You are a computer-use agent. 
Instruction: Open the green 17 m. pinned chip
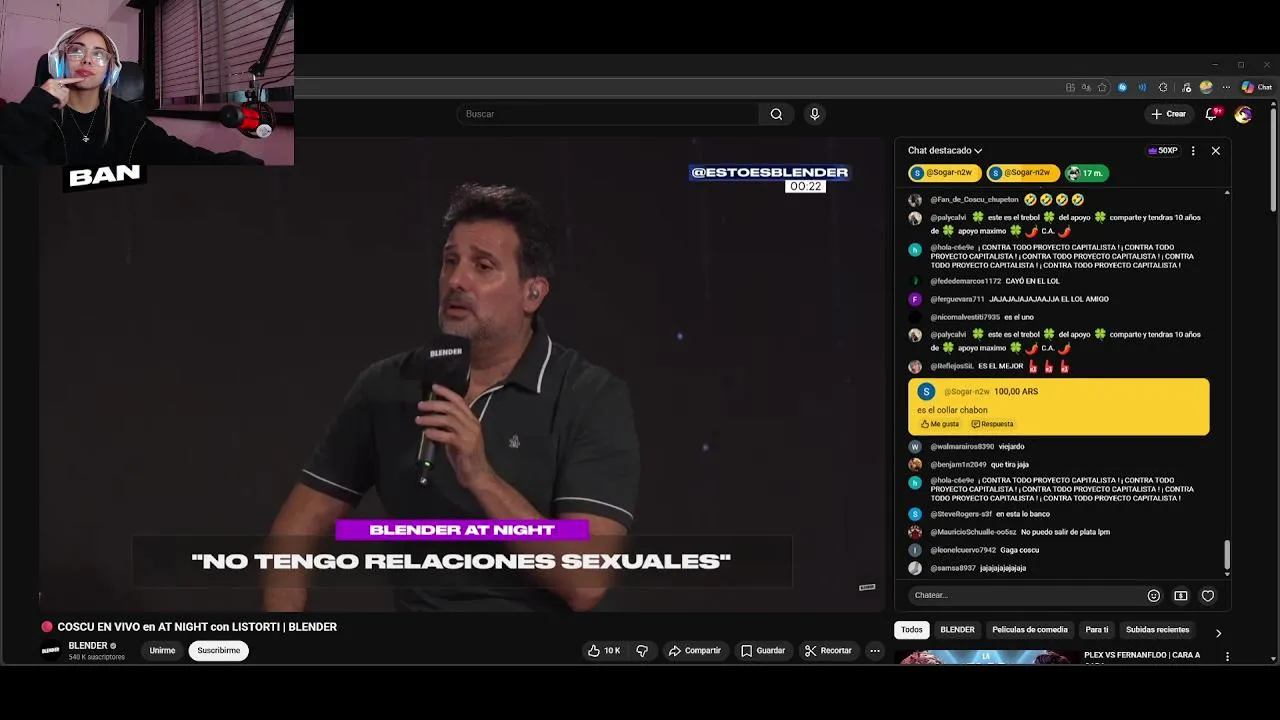[1086, 173]
